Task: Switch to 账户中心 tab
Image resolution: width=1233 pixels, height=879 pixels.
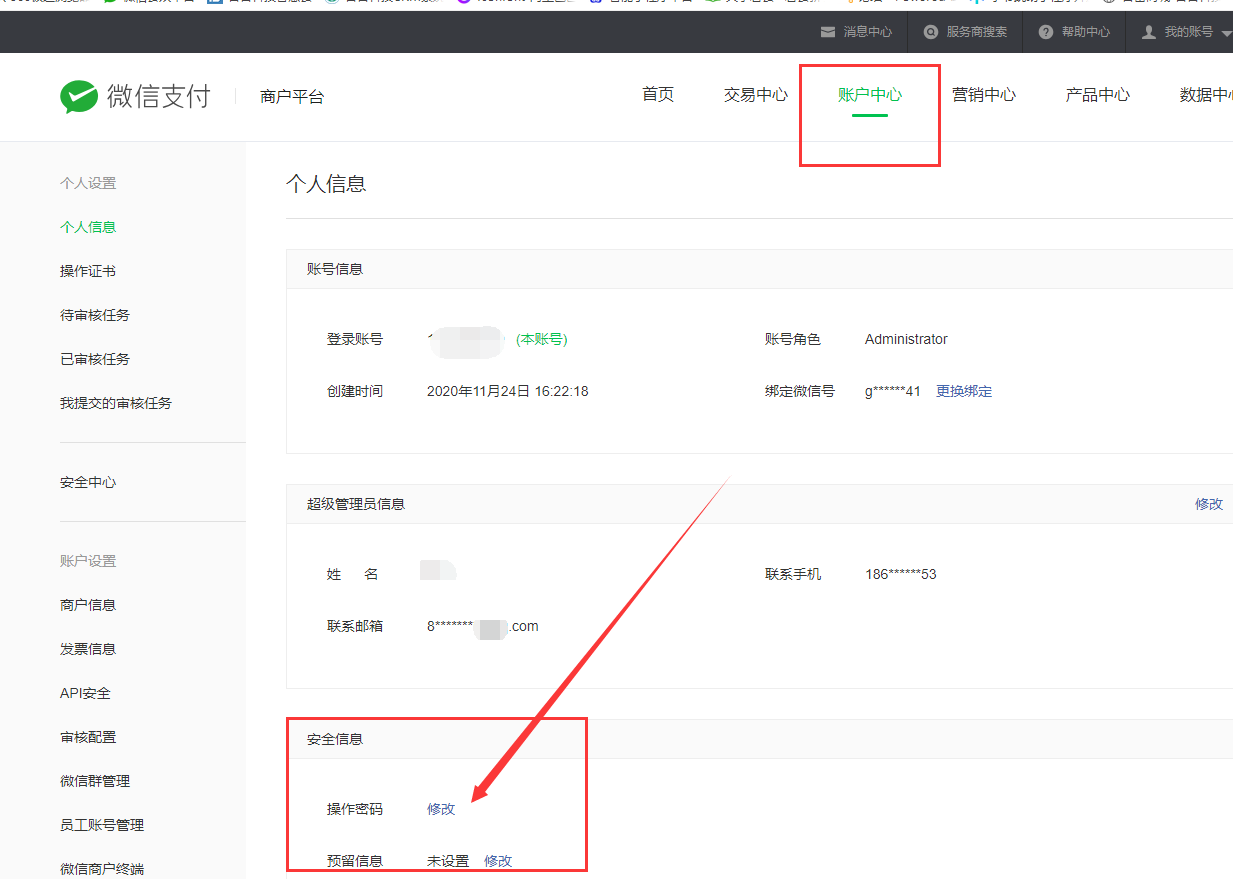Action: (x=870, y=95)
